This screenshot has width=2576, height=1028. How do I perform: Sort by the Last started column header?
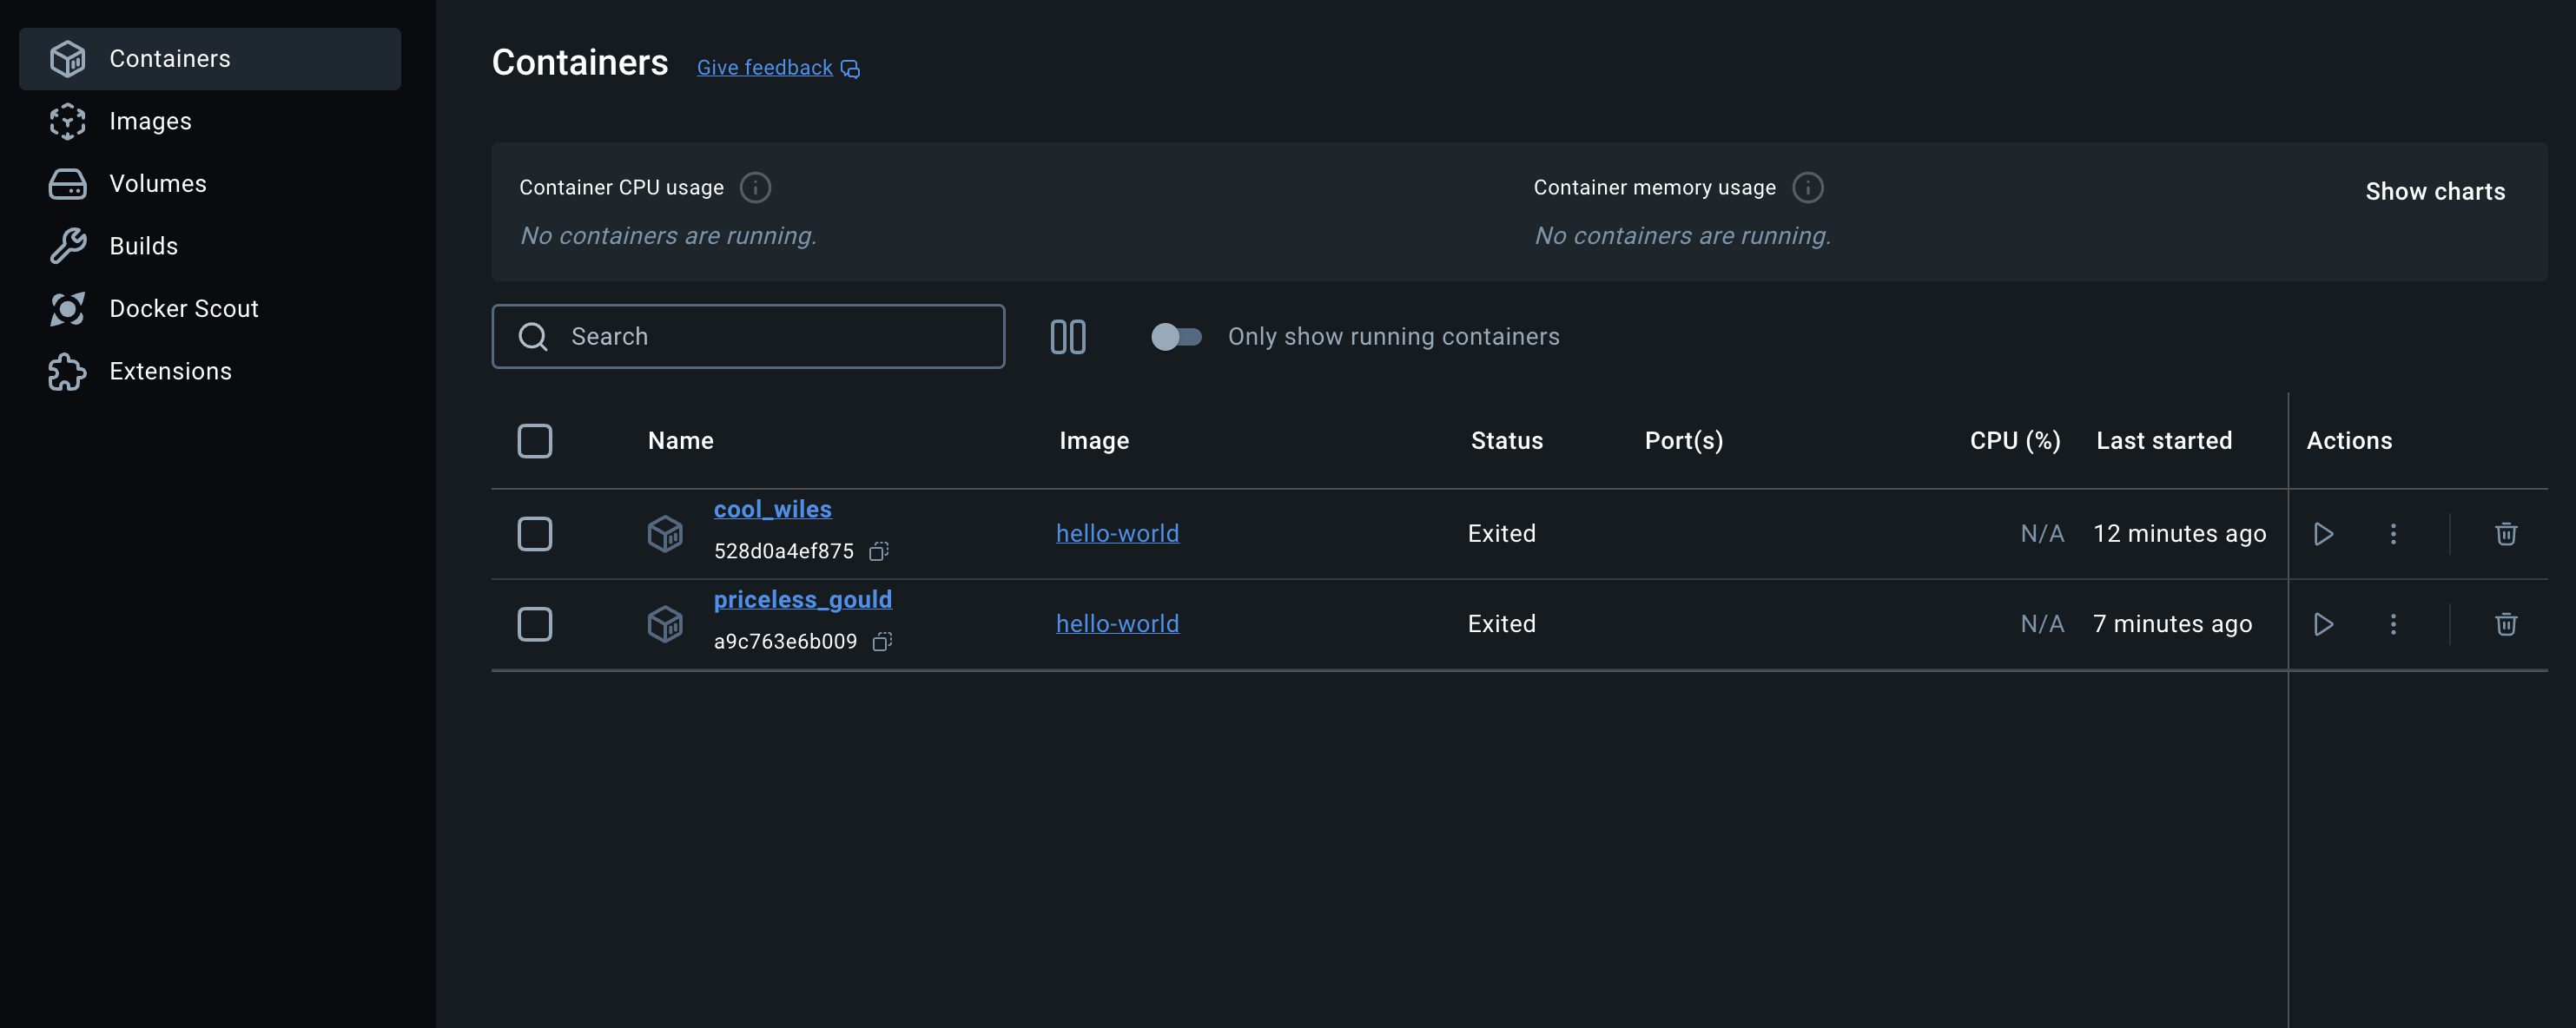point(2164,441)
